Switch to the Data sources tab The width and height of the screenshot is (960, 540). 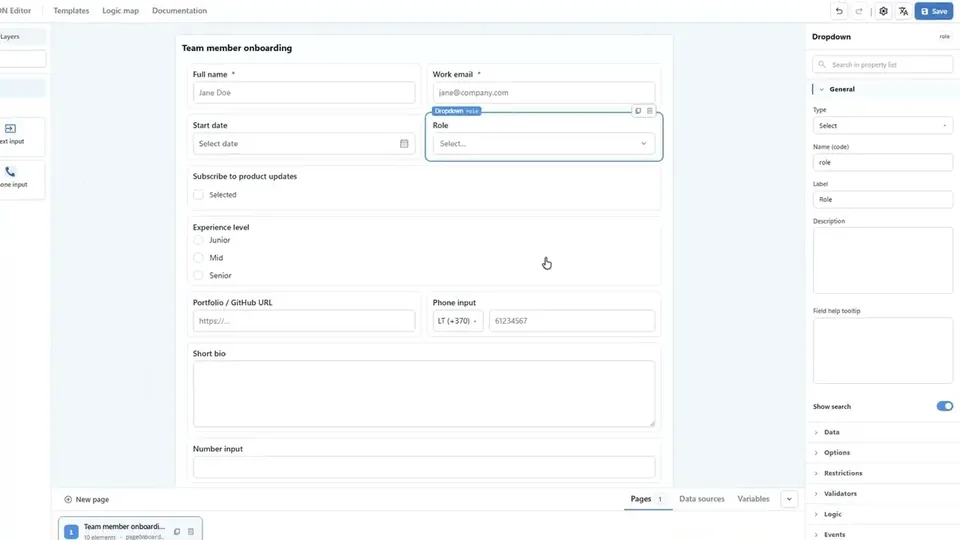702,499
